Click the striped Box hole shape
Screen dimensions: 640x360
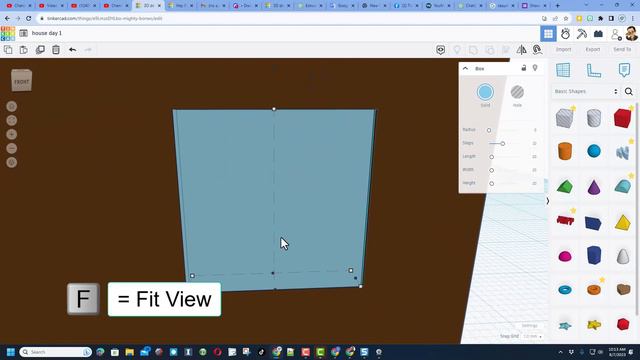[x=565, y=118]
